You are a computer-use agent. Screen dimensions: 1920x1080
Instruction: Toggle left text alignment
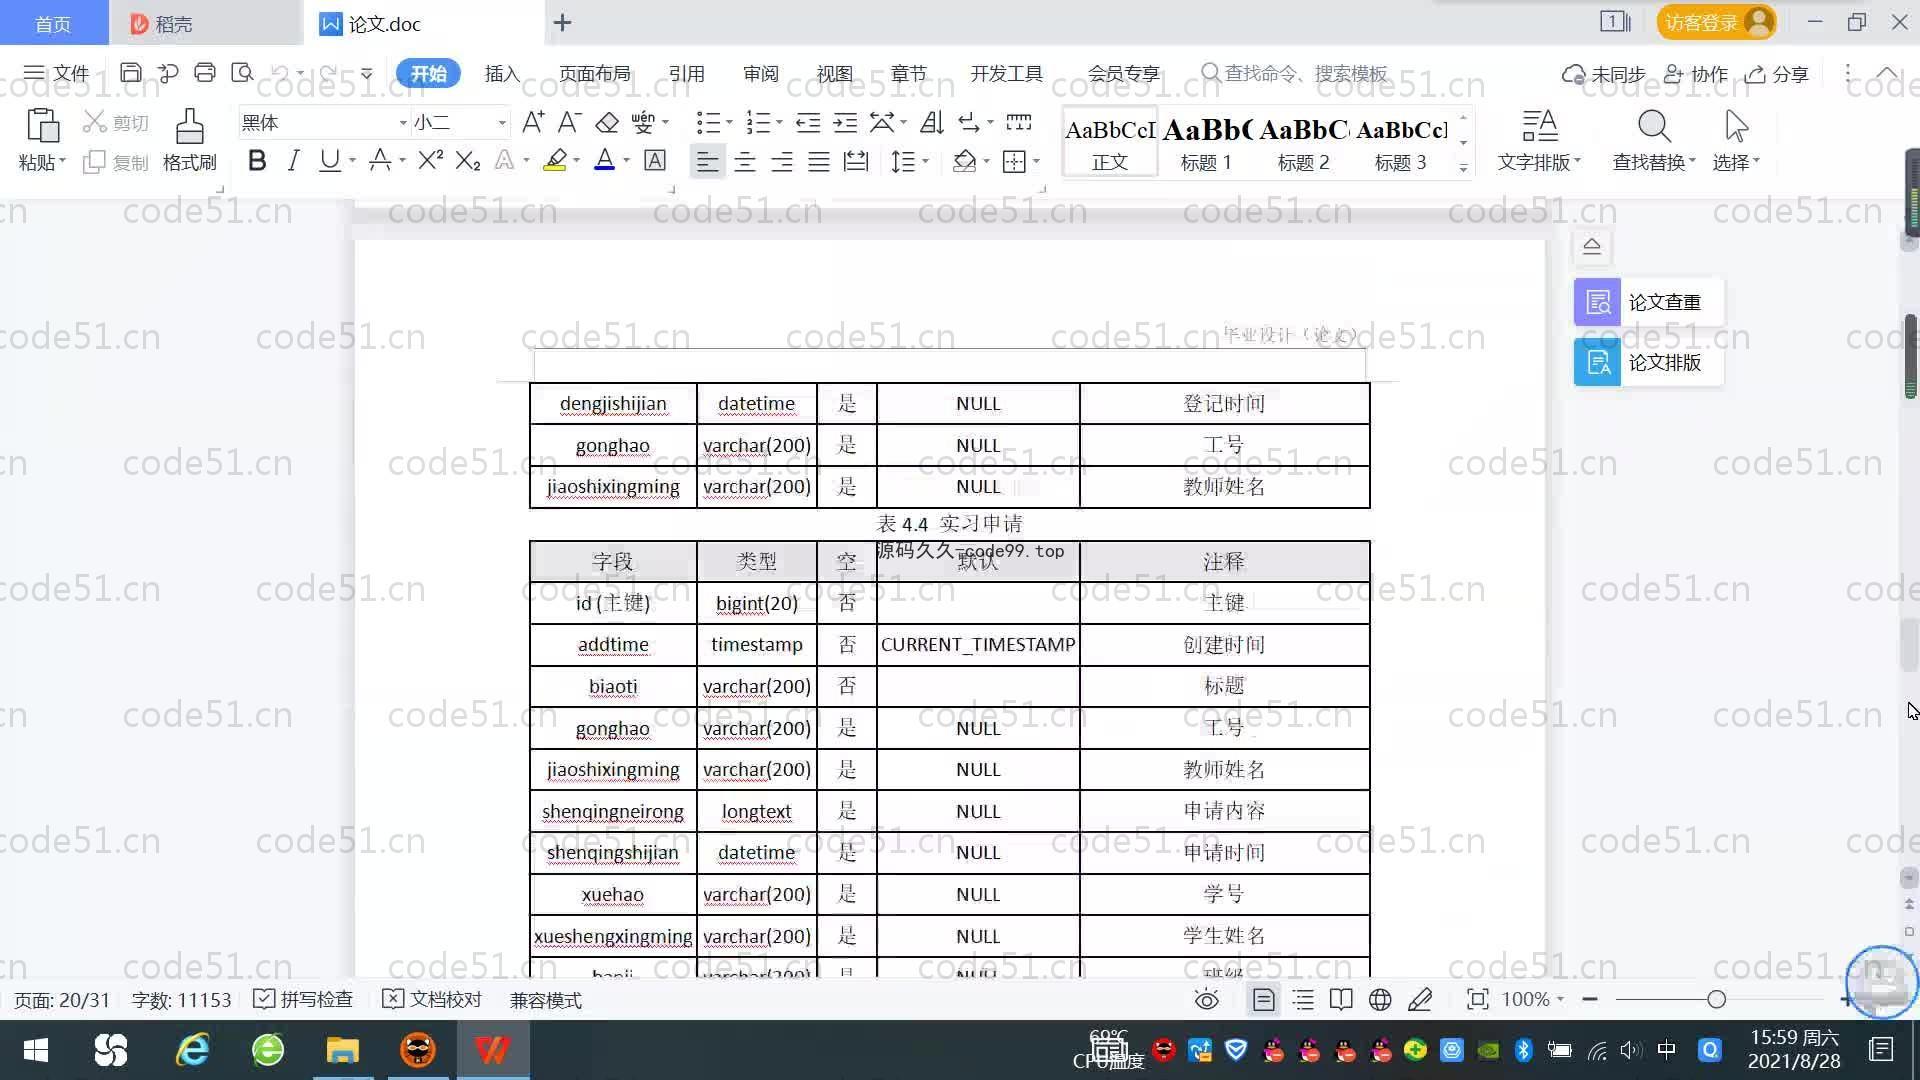(x=707, y=161)
